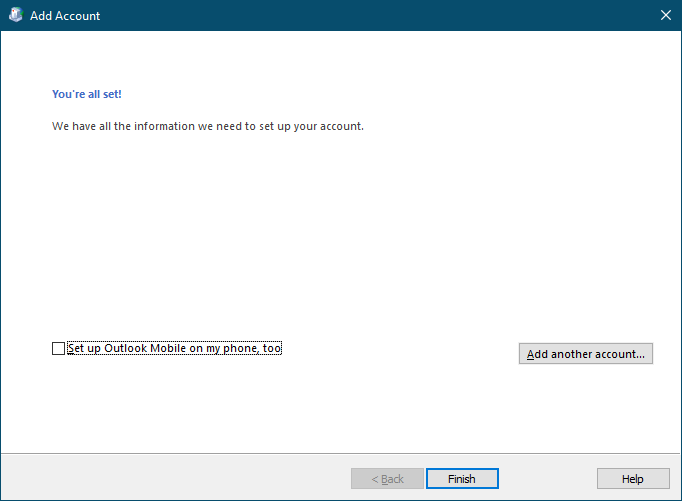Open Help for the Add Account wizard
Image resolution: width=682 pixels, height=501 pixels.
632,479
